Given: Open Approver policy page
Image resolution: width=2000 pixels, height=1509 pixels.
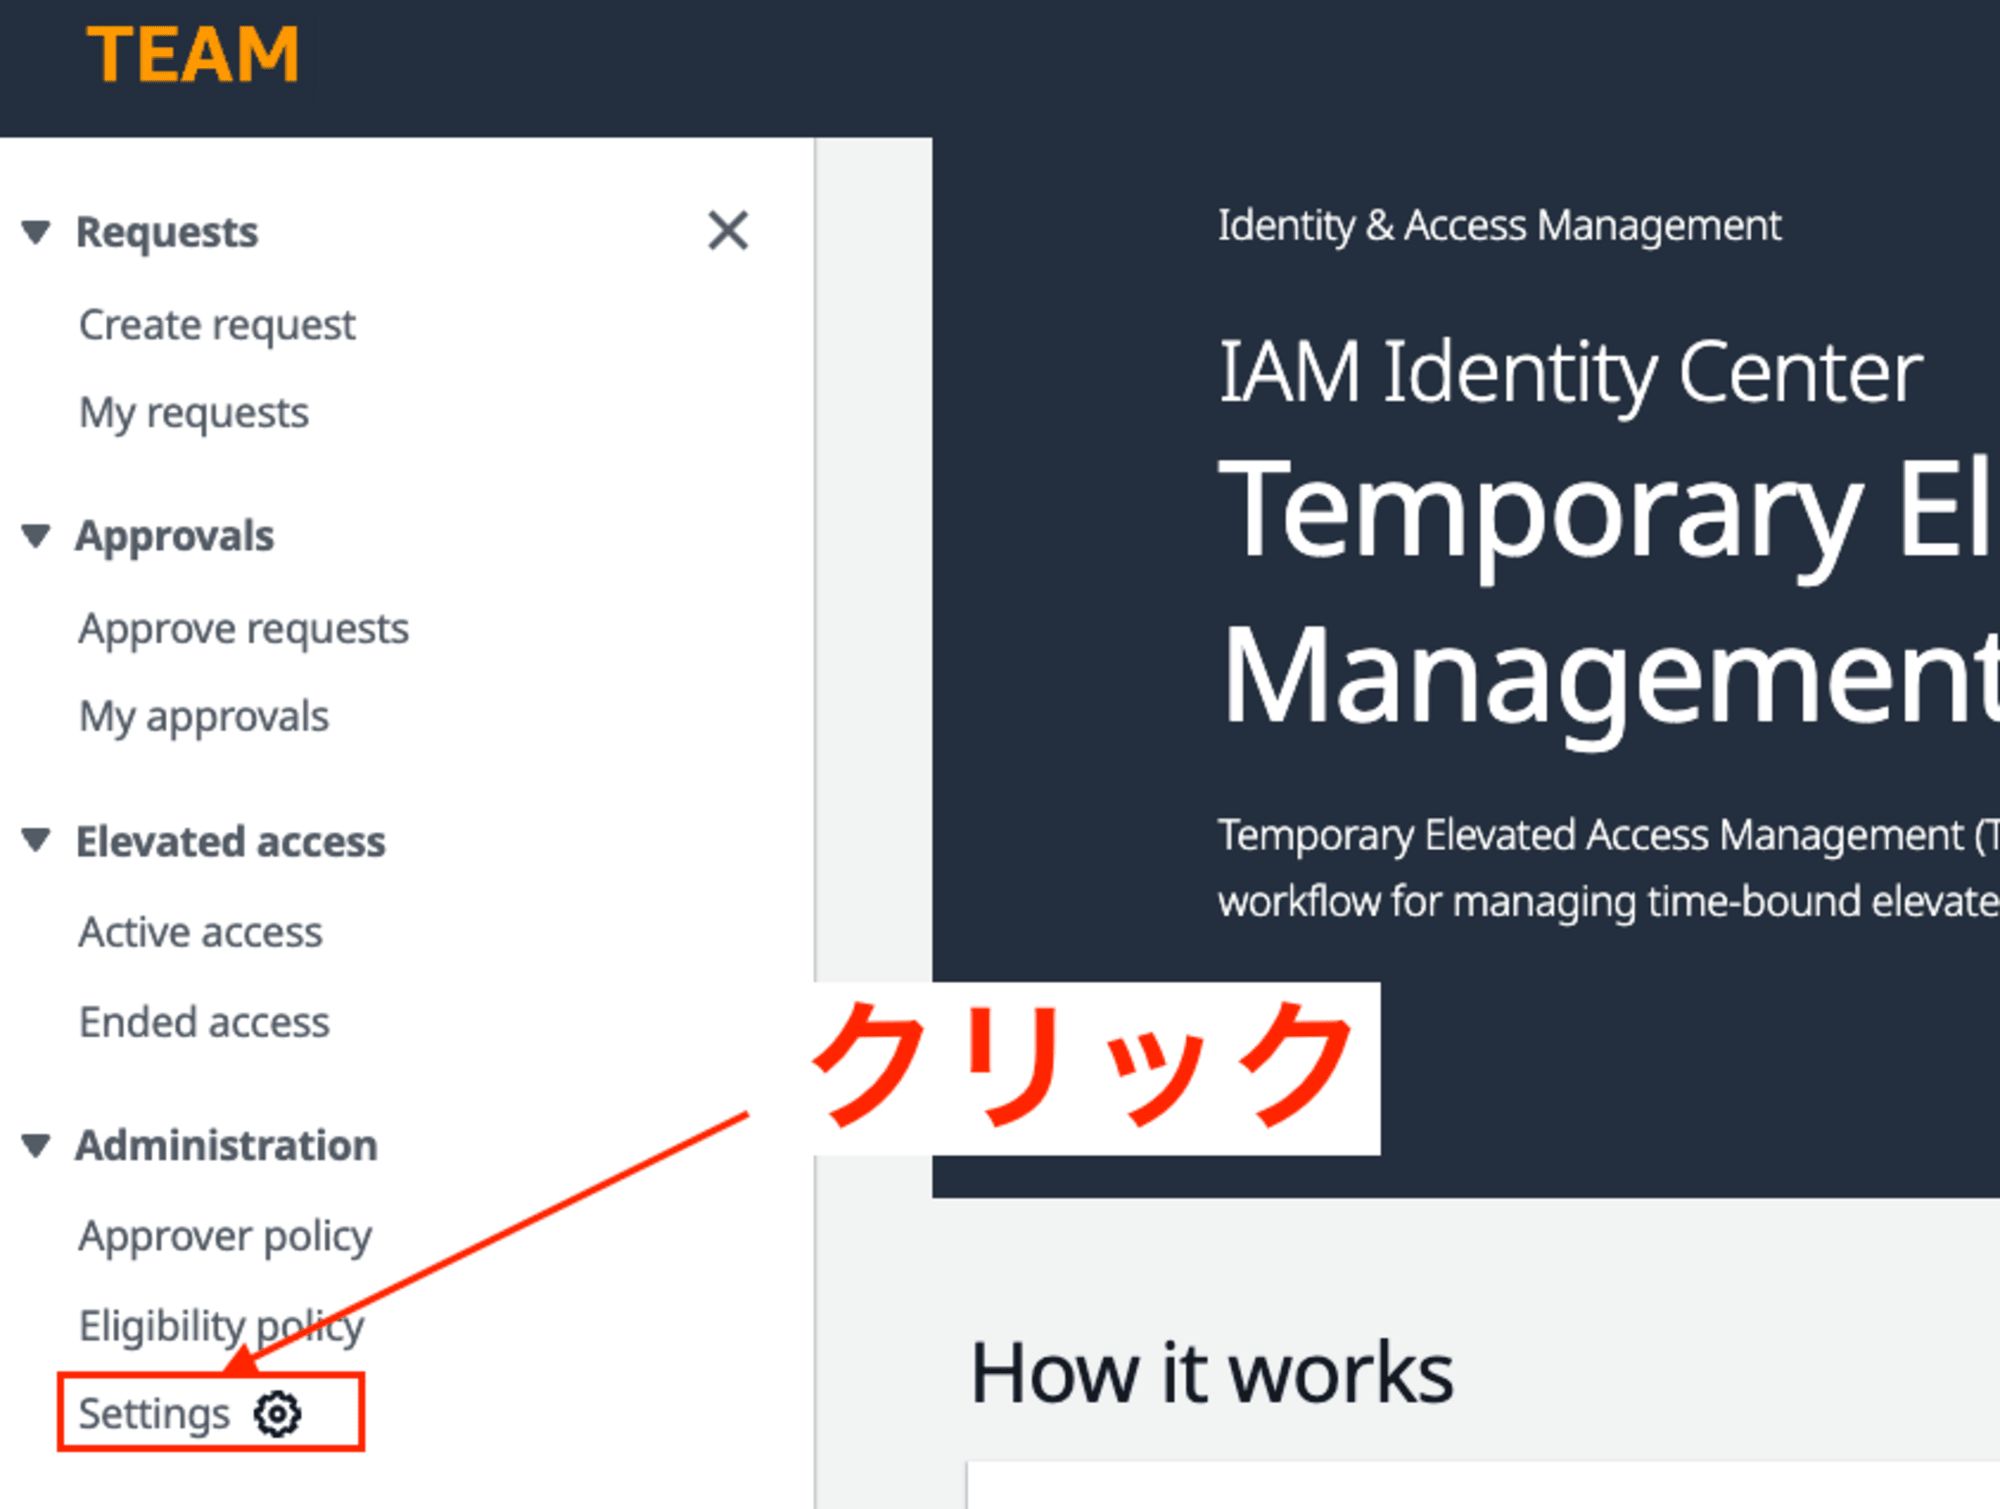Looking at the screenshot, I should click(x=225, y=1237).
